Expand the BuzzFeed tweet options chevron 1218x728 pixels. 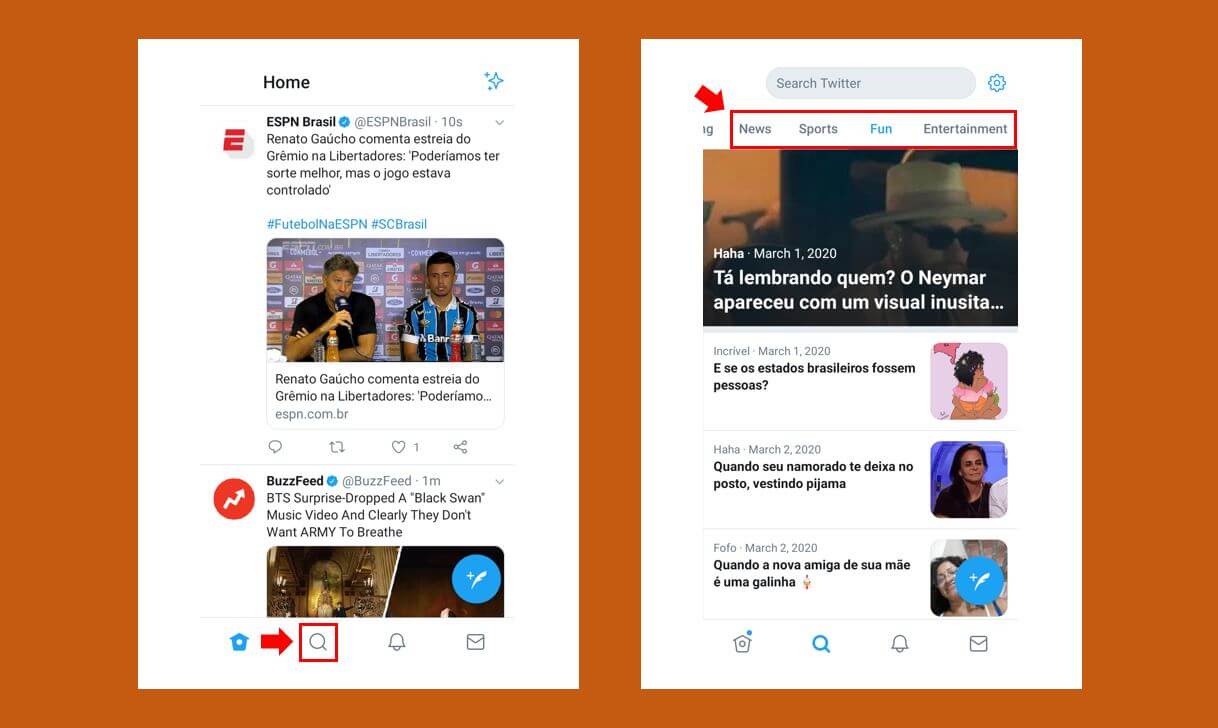[x=499, y=481]
